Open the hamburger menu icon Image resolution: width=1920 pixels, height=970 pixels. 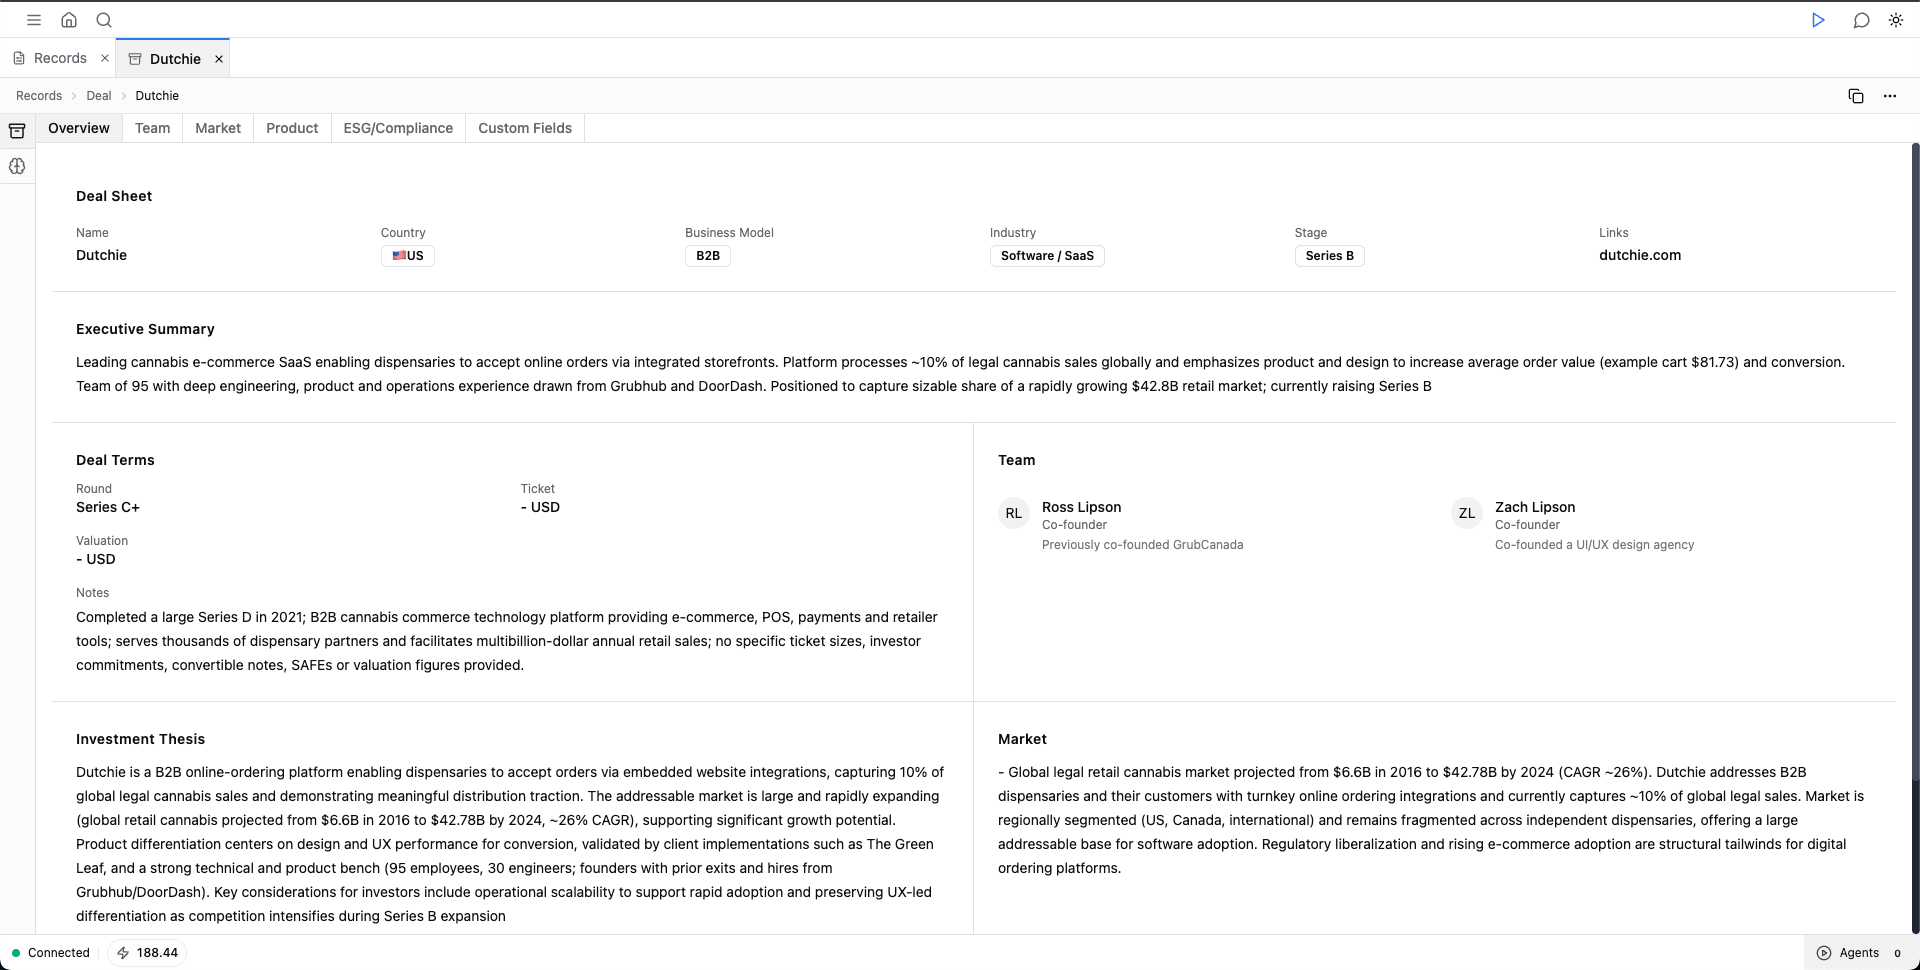pyautogui.click(x=34, y=20)
